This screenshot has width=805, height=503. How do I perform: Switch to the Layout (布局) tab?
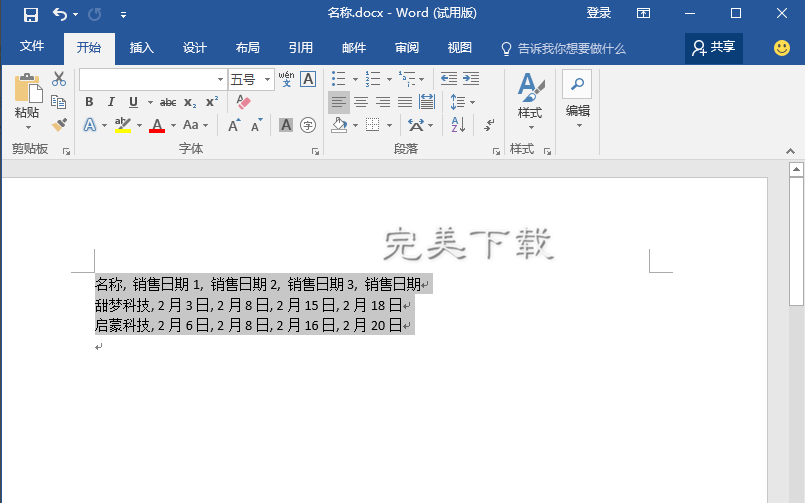pyautogui.click(x=247, y=48)
